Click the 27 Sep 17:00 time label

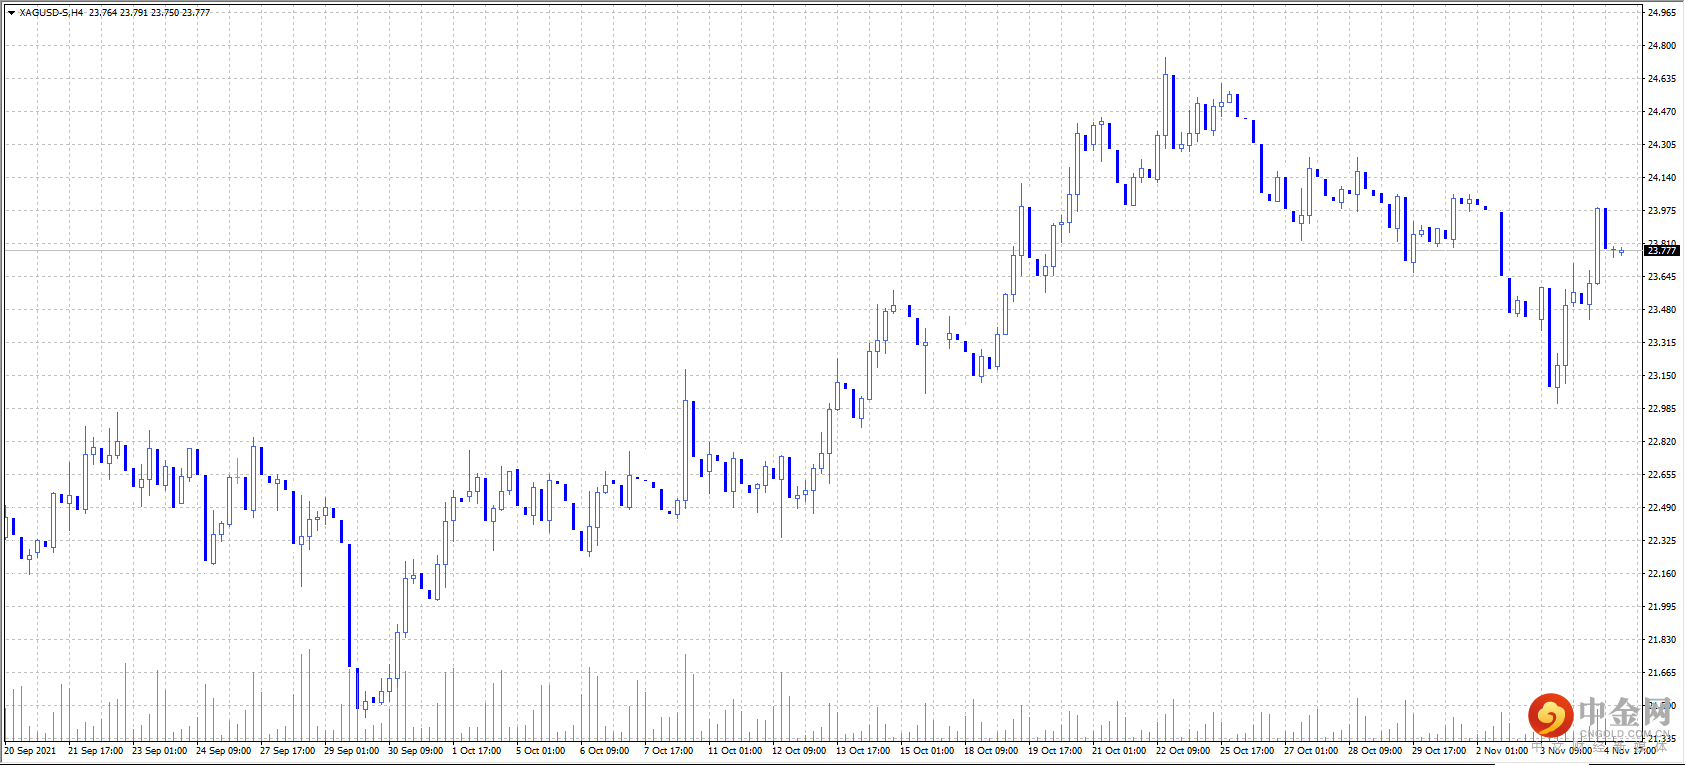288,751
